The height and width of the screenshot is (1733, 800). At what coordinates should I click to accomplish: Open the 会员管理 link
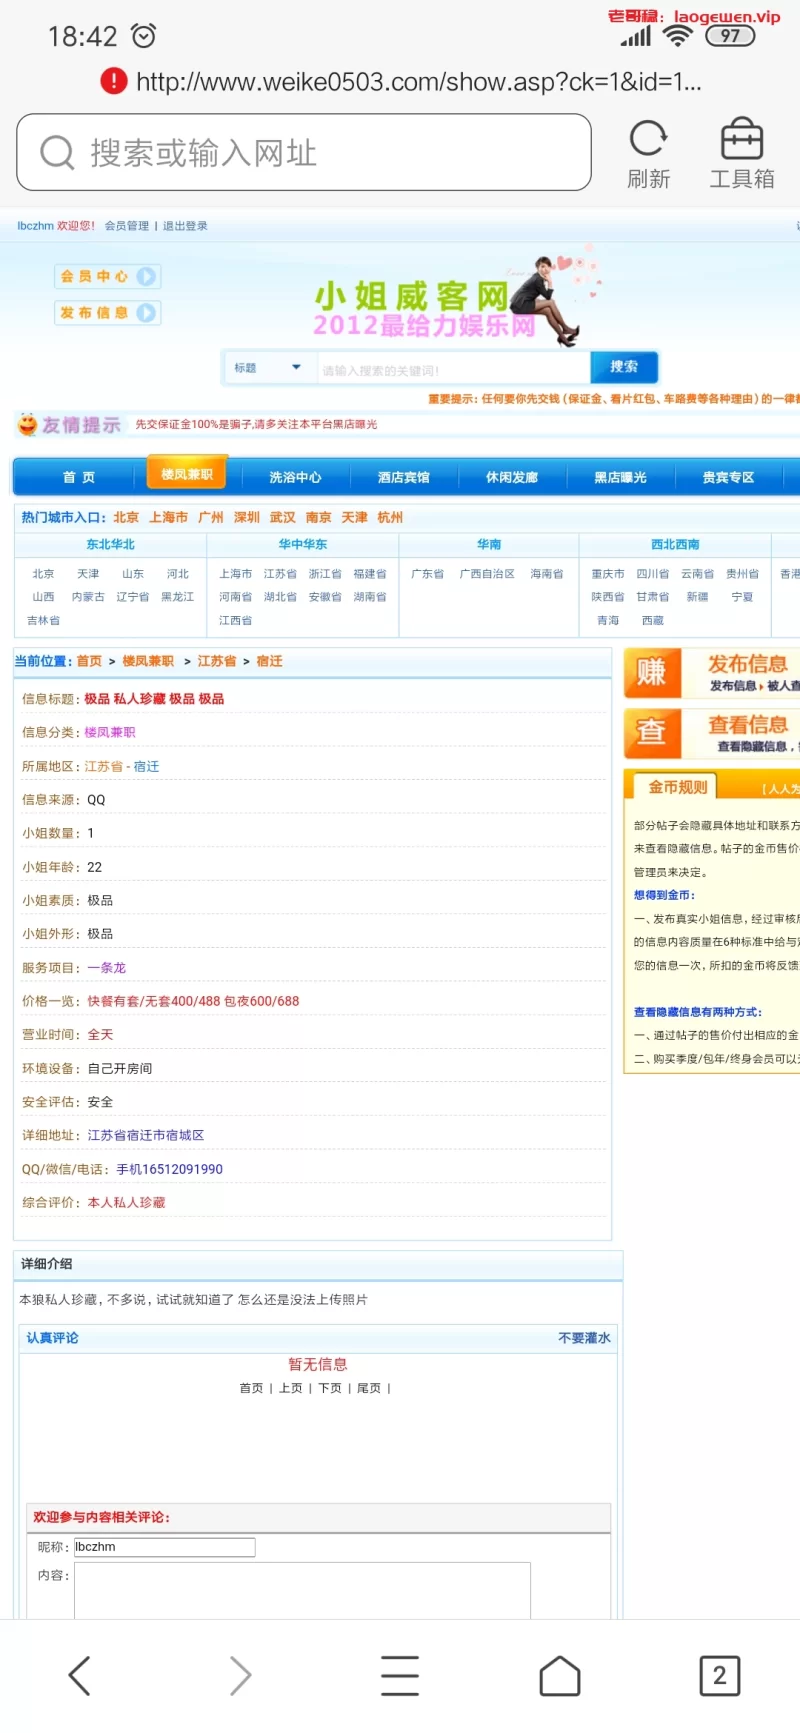[127, 226]
